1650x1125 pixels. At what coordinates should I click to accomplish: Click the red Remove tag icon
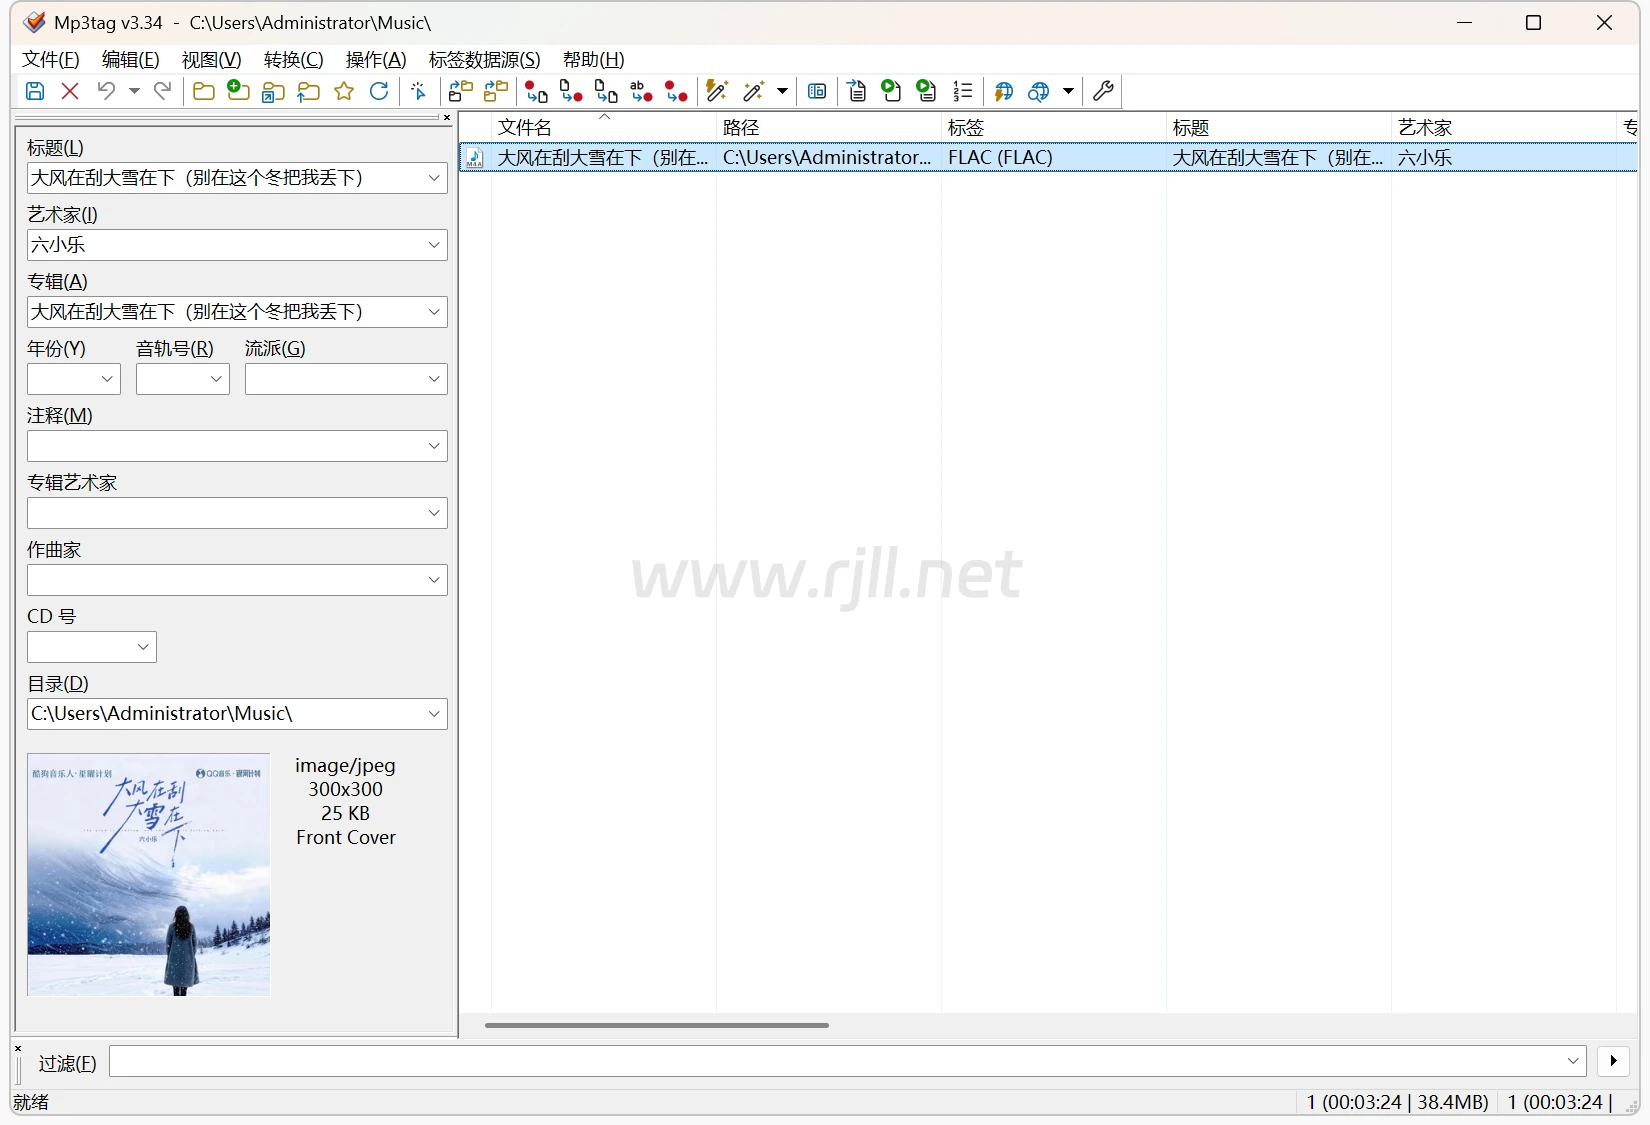(x=70, y=92)
